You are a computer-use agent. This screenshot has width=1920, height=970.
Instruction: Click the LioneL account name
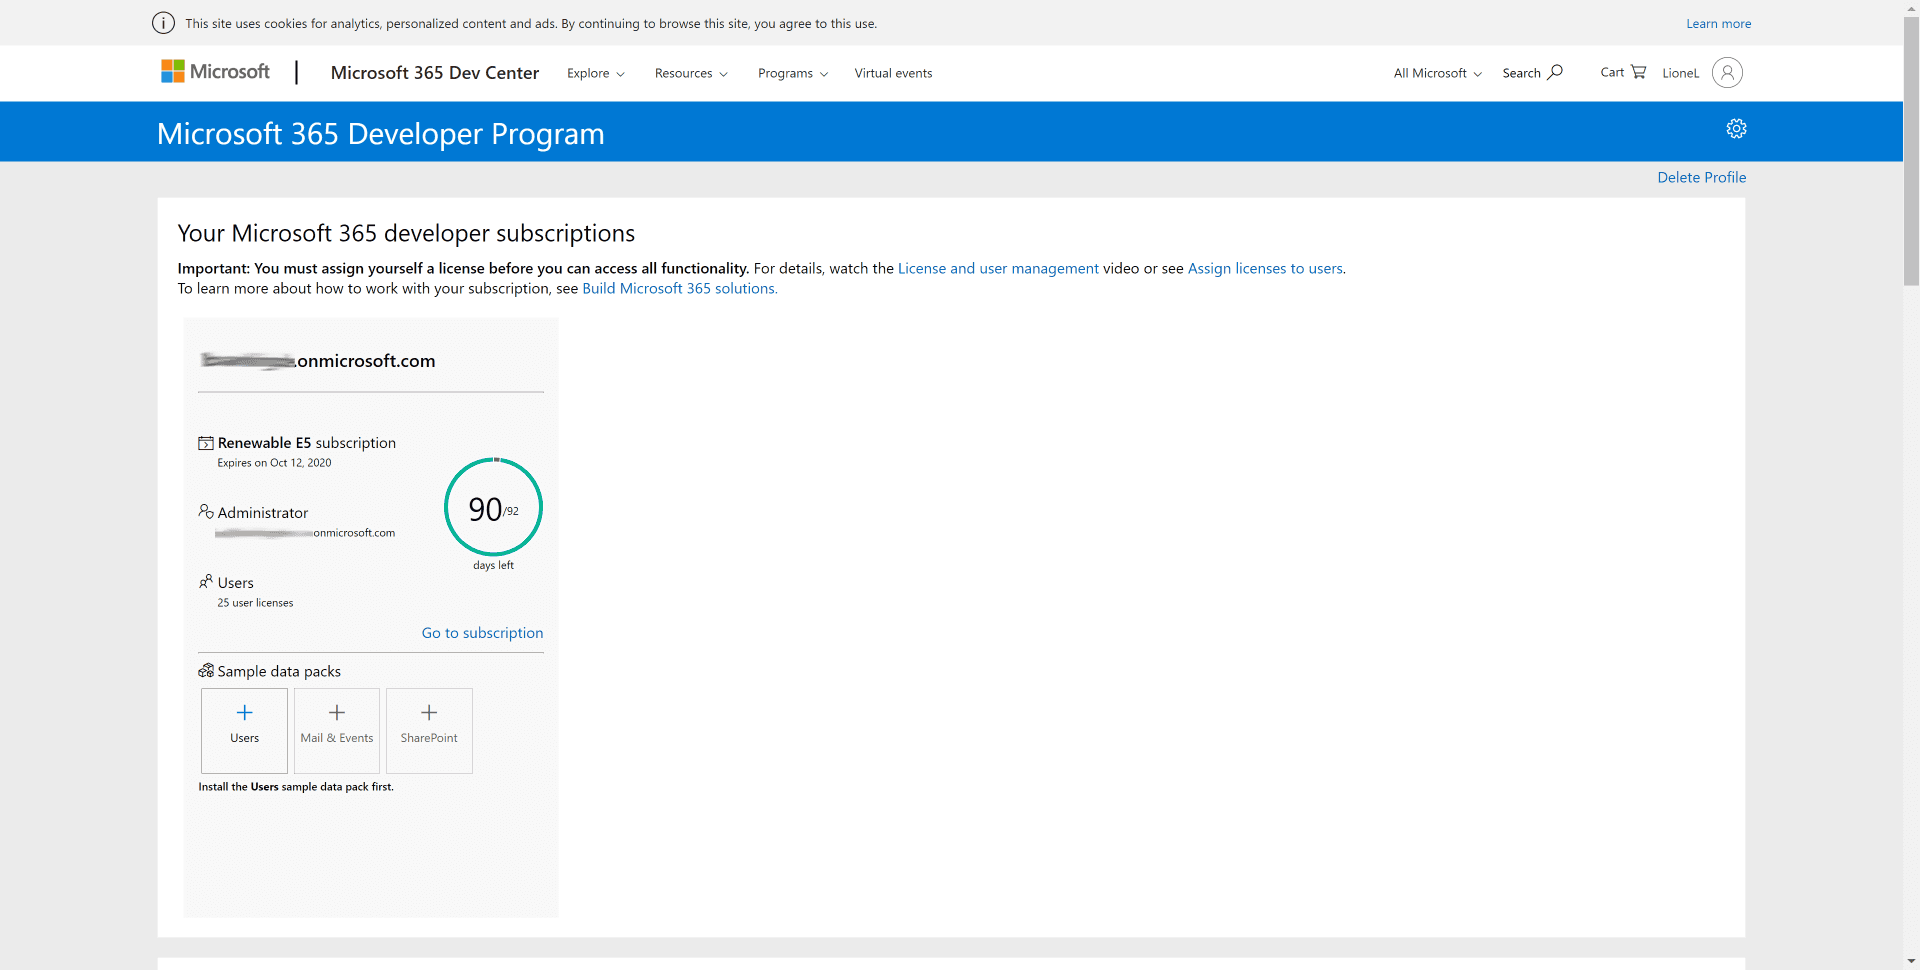click(x=1680, y=73)
